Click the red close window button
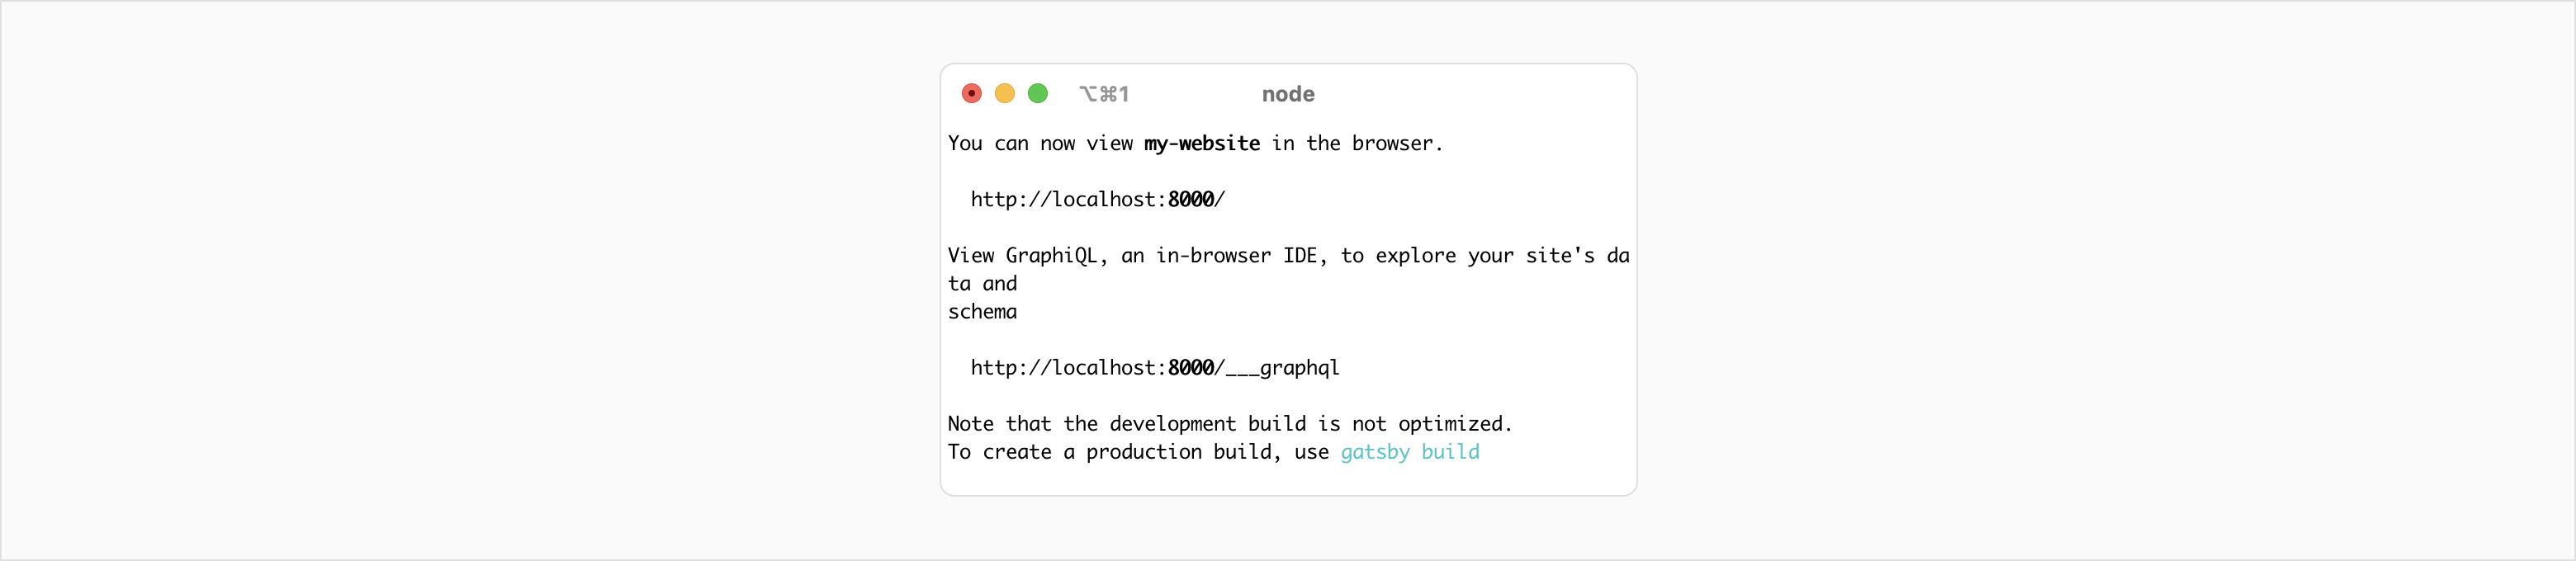 point(971,93)
